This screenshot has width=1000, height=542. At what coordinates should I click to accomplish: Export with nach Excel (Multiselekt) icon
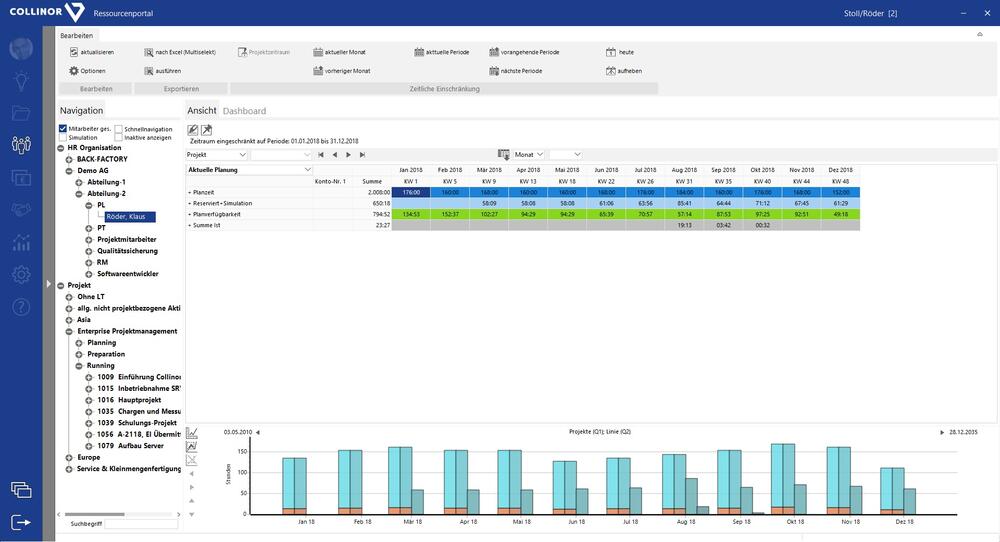click(148, 52)
